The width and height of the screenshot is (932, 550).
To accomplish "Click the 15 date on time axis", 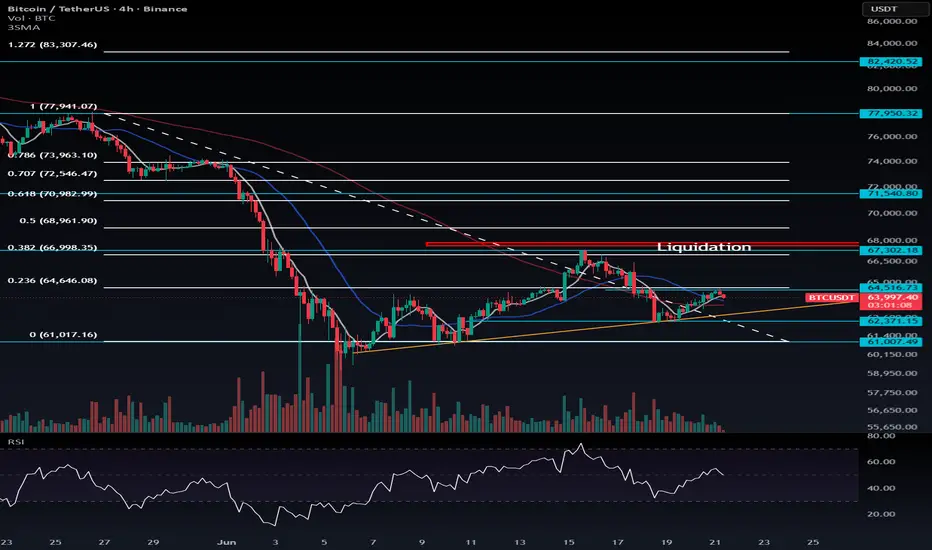I will [x=569, y=542].
